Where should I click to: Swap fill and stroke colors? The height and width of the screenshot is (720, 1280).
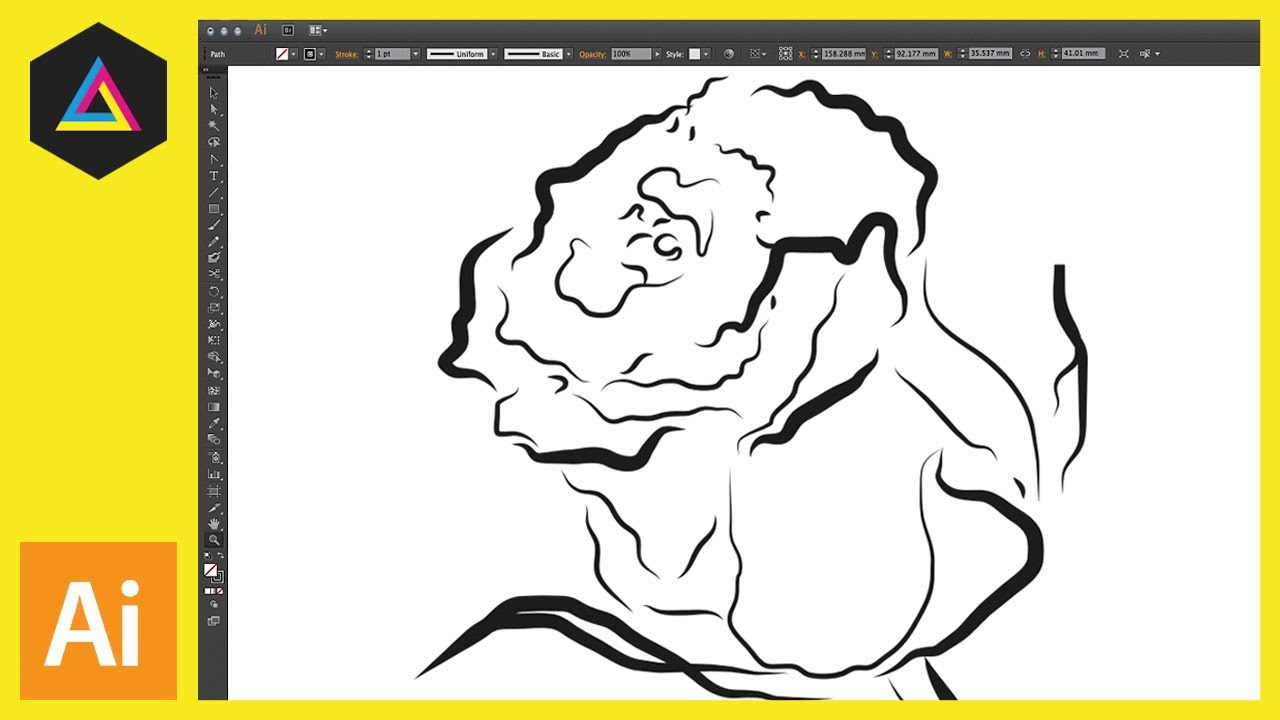tap(220, 555)
